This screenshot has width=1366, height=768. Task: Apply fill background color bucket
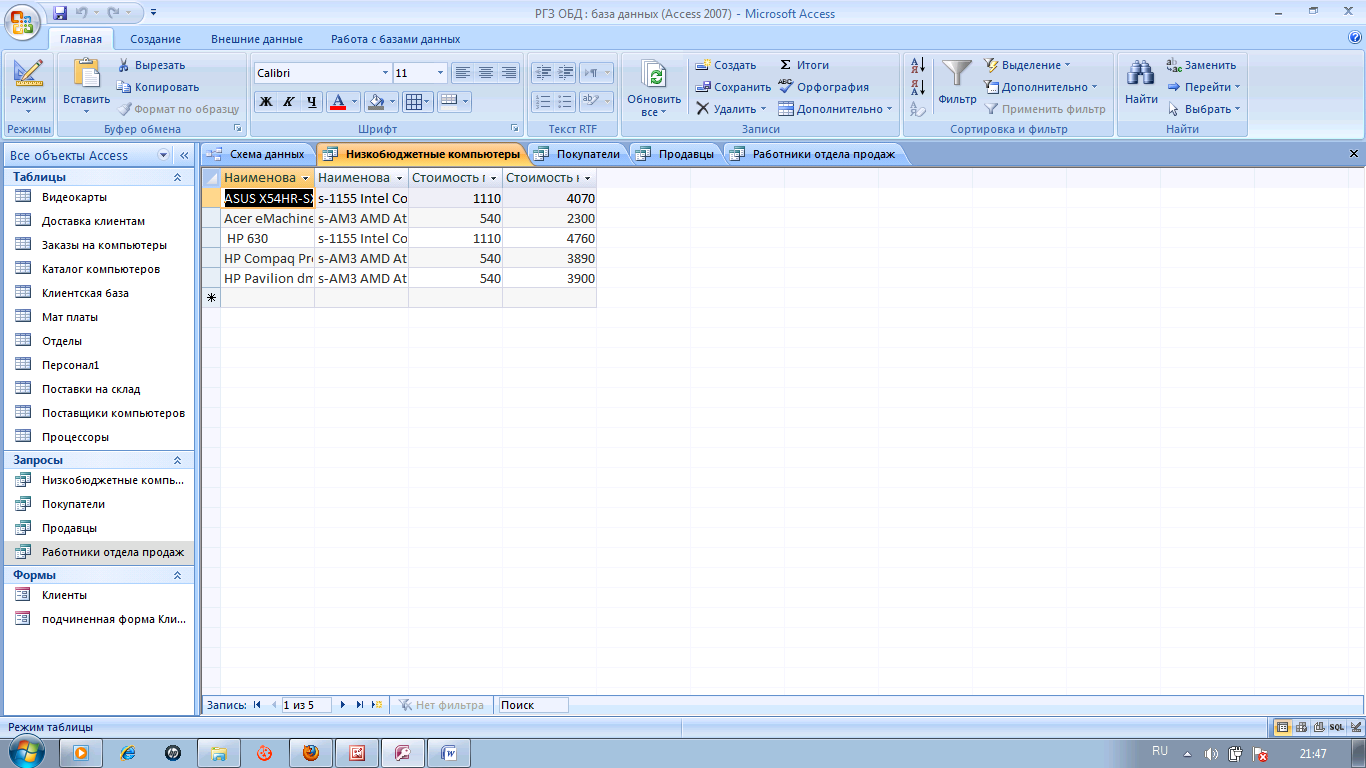(x=375, y=102)
